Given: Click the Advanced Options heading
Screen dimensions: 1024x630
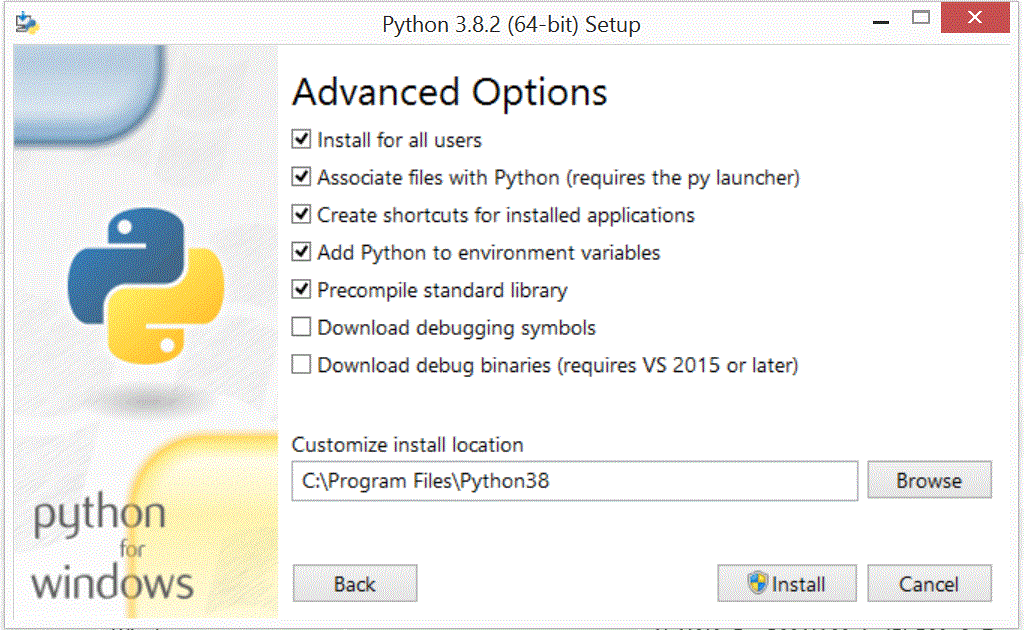Looking at the screenshot, I should 450,93.
